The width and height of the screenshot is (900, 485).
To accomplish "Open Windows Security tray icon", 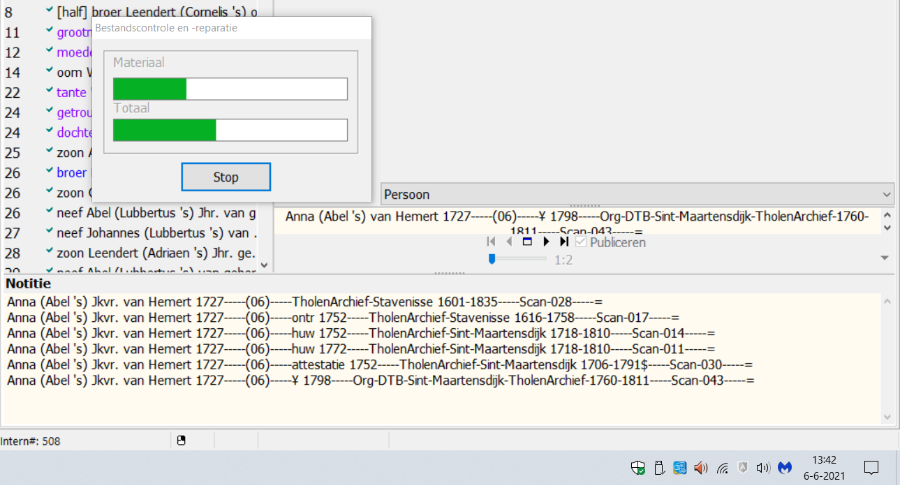I will 637,467.
